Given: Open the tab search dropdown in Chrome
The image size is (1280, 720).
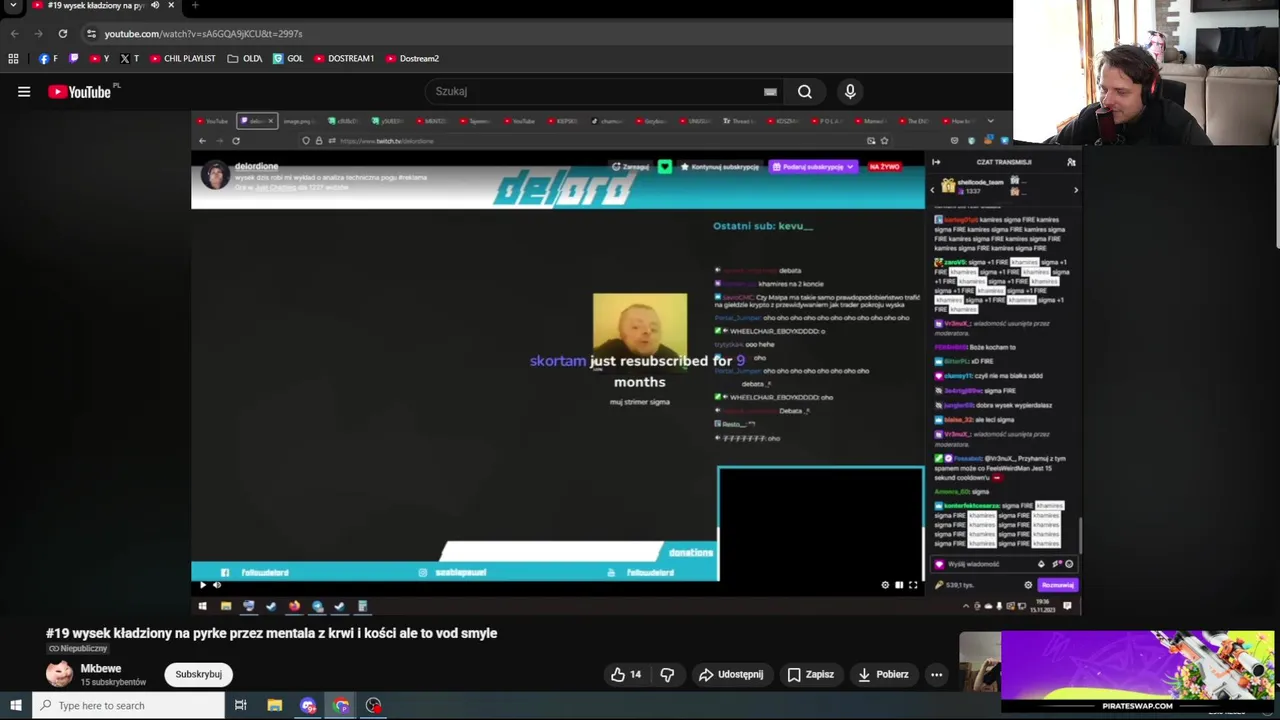Looking at the screenshot, I should (13, 6).
